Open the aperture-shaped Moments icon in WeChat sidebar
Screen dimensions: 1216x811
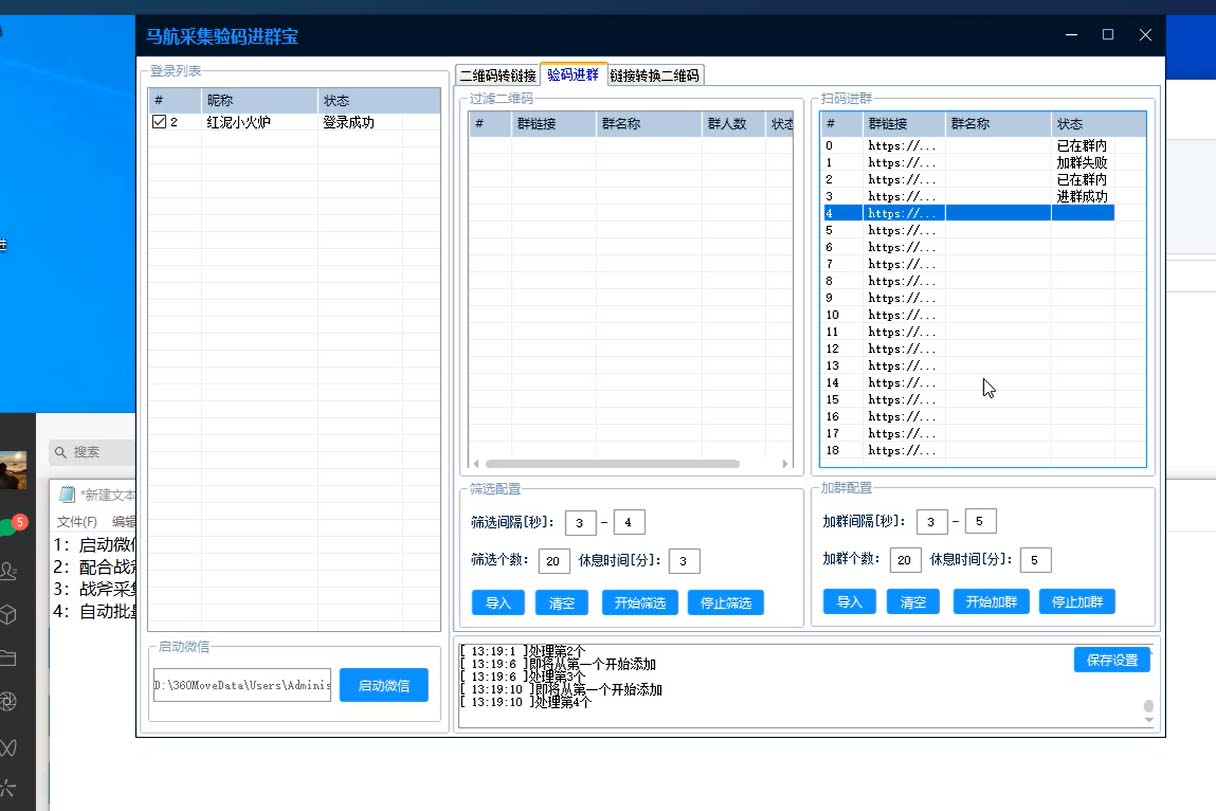tap(9, 702)
